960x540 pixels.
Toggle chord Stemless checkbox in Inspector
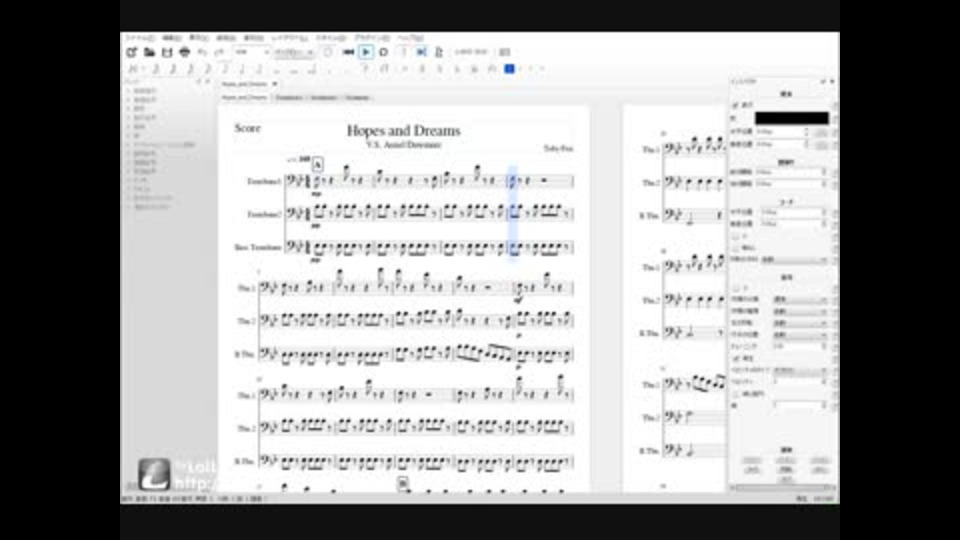point(735,248)
